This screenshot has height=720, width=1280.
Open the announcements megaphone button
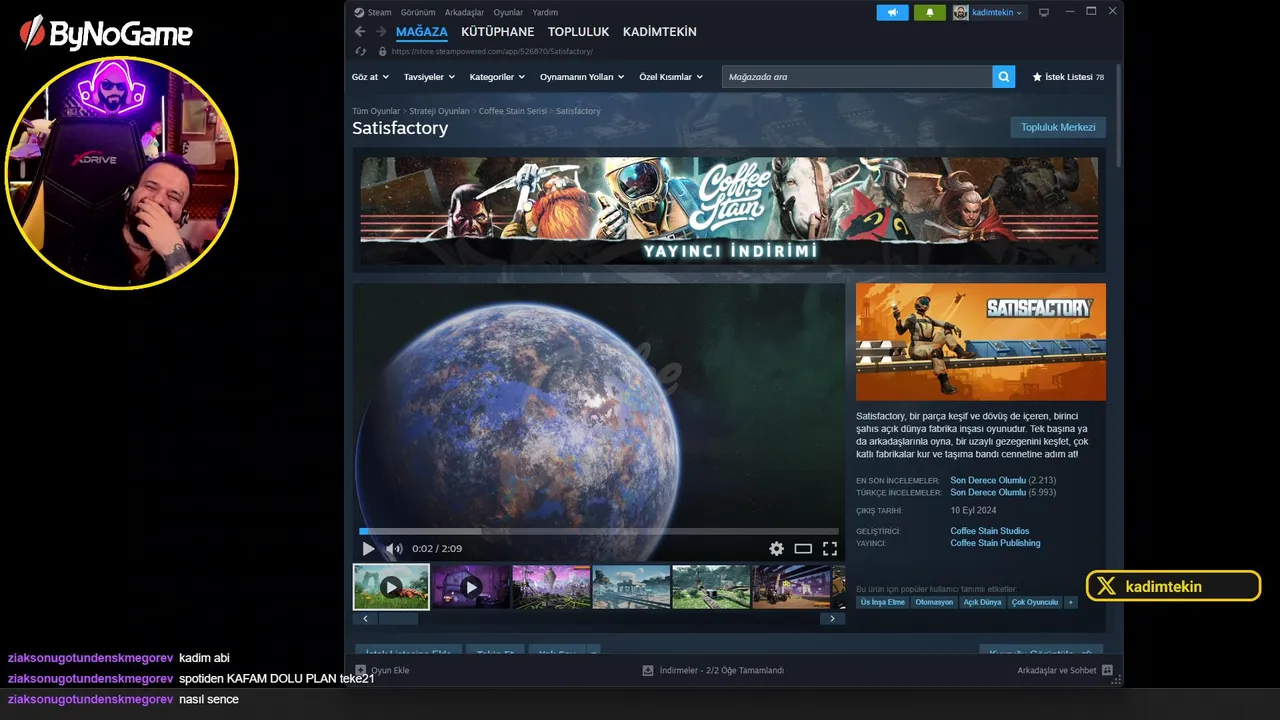click(x=893, y=12)
